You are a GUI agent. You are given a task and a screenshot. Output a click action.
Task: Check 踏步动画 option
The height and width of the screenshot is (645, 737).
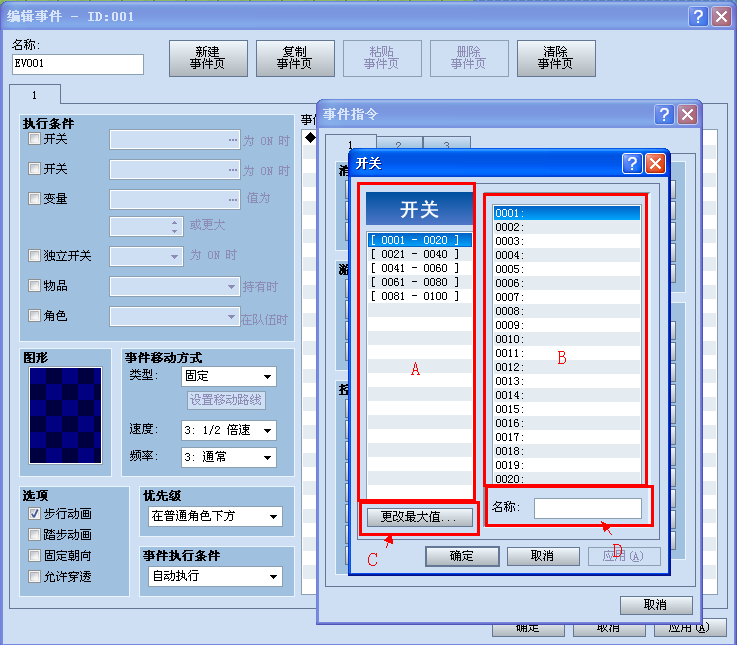click(34, 535)
